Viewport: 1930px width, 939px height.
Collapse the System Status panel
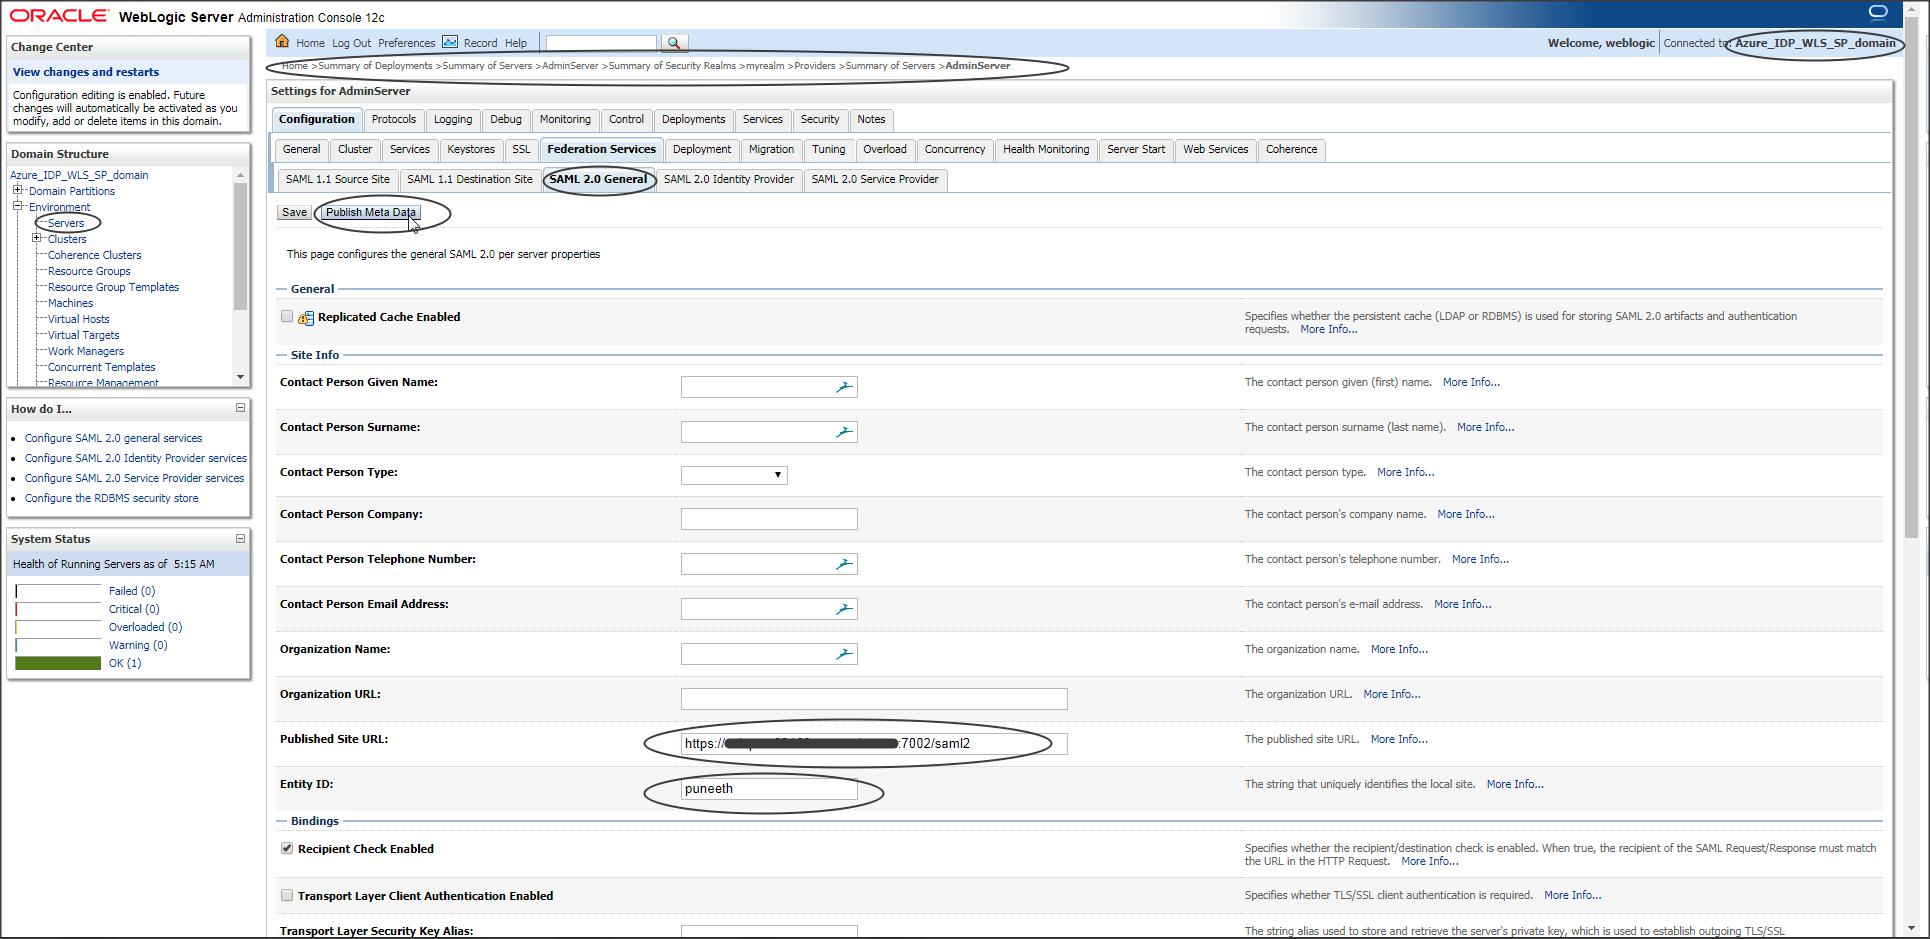click(x=240, y=539)
